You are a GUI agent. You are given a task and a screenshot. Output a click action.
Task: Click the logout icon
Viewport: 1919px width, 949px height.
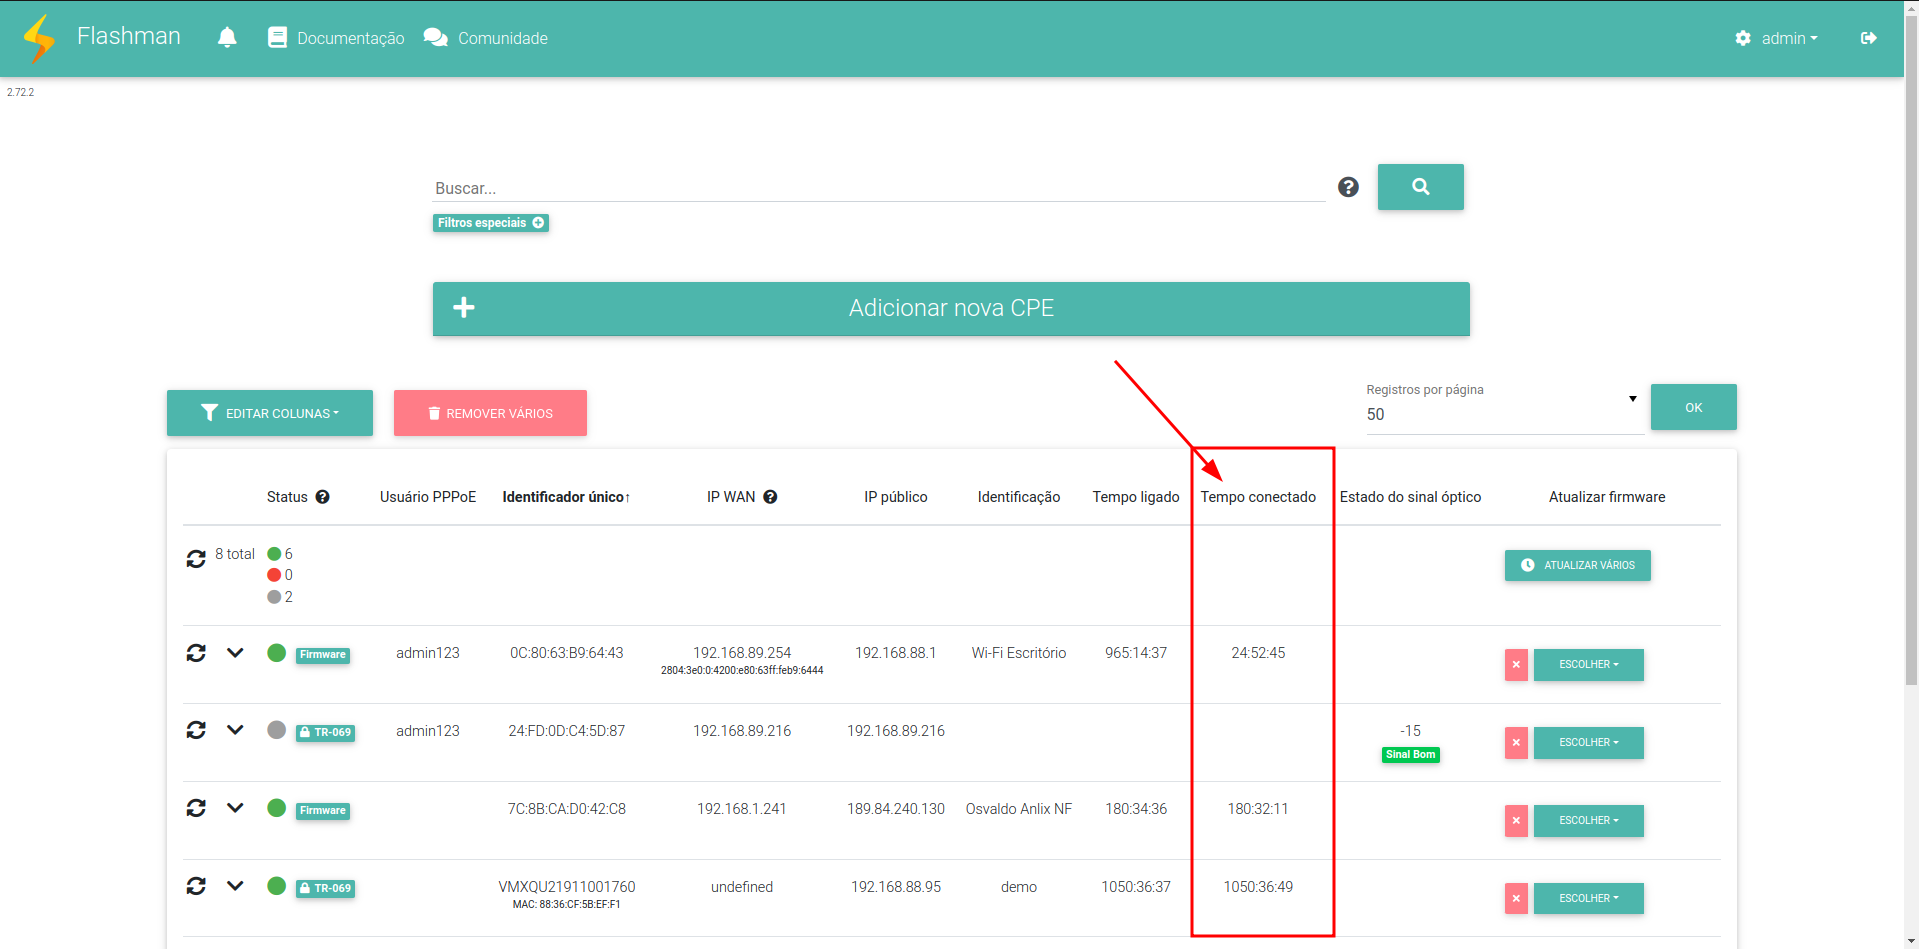coord(1868,38)
